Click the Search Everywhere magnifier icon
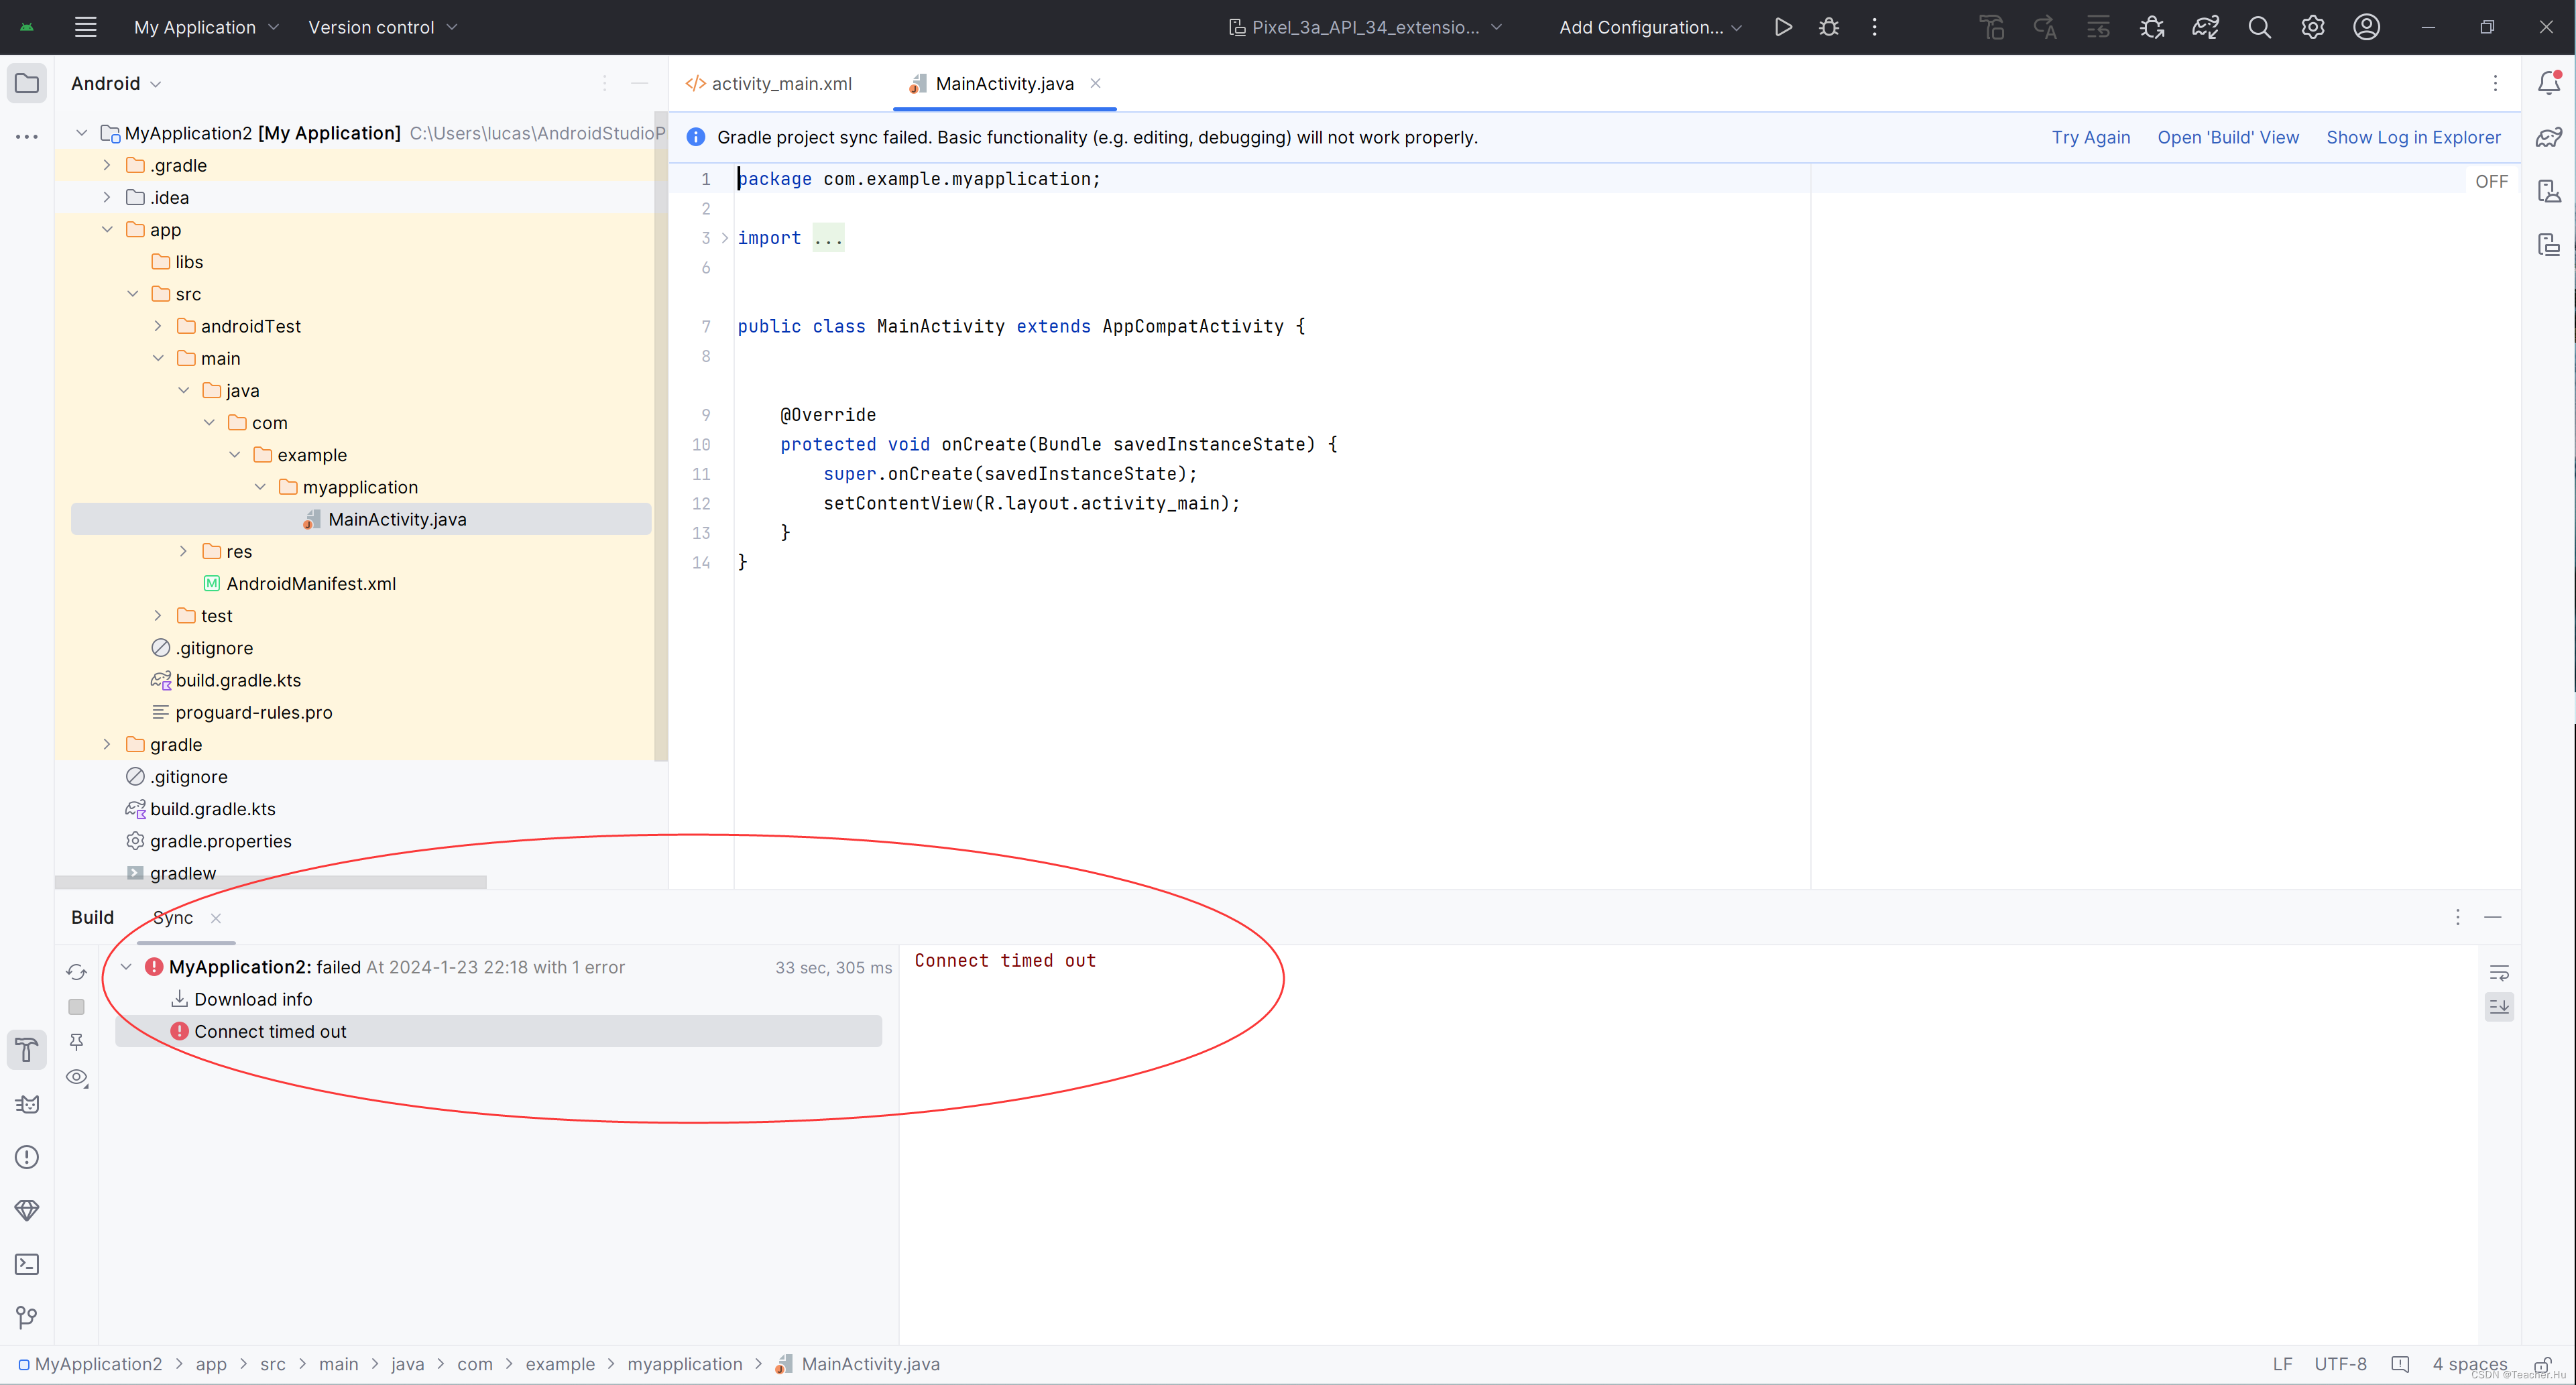The image size is (2576, 1385). [x=2259, y=27]
